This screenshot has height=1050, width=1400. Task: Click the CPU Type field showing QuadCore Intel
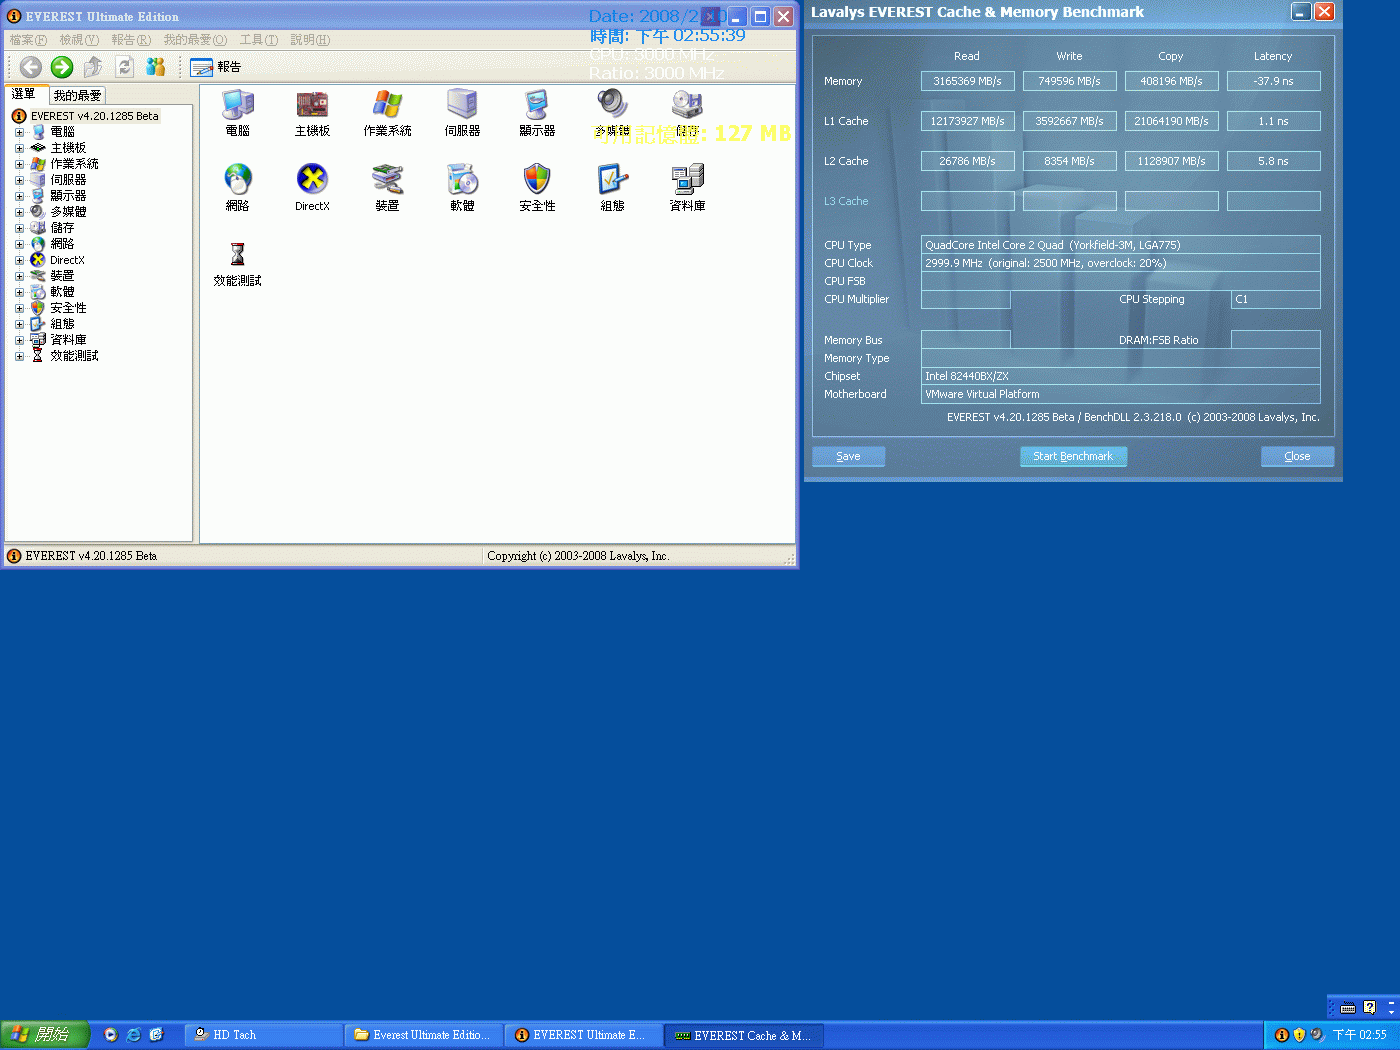(x=1120, y=245)
